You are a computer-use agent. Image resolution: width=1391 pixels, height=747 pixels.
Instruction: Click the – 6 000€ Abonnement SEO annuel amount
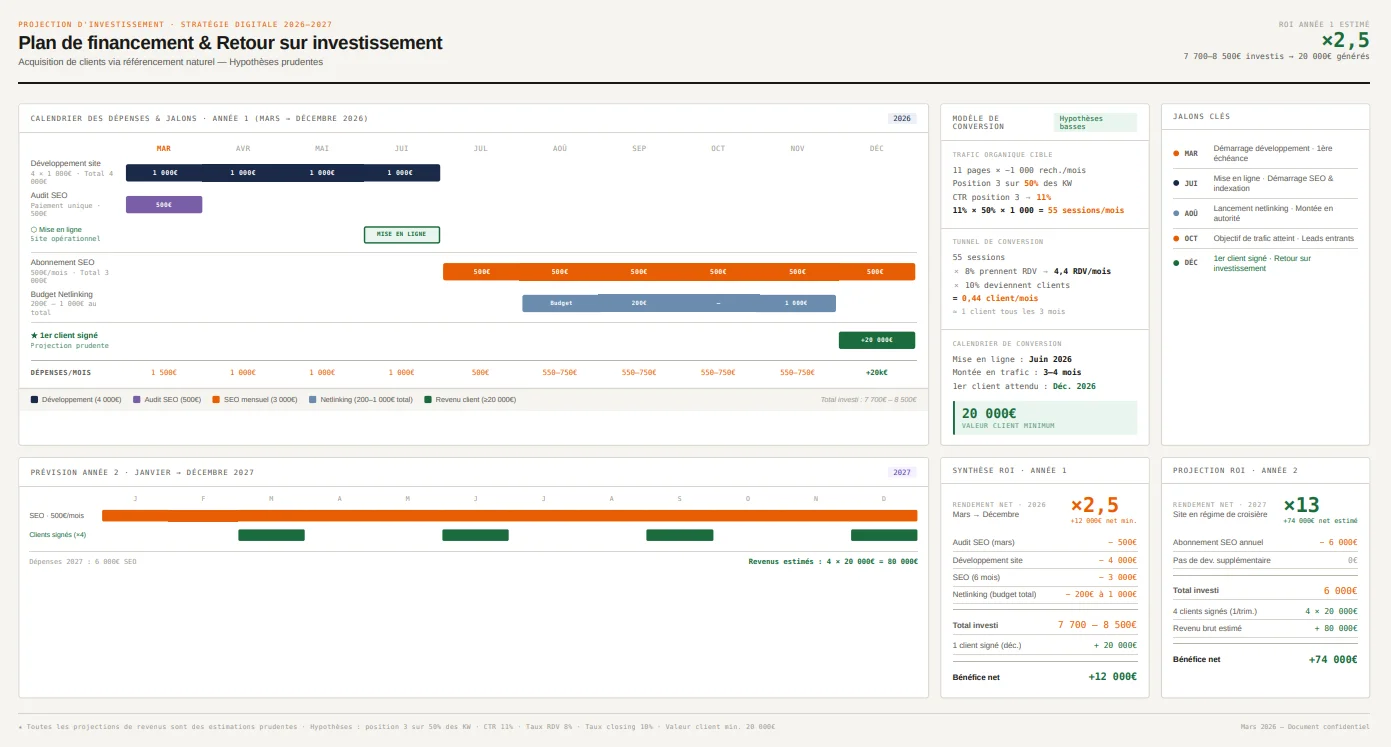[1337, 542]
